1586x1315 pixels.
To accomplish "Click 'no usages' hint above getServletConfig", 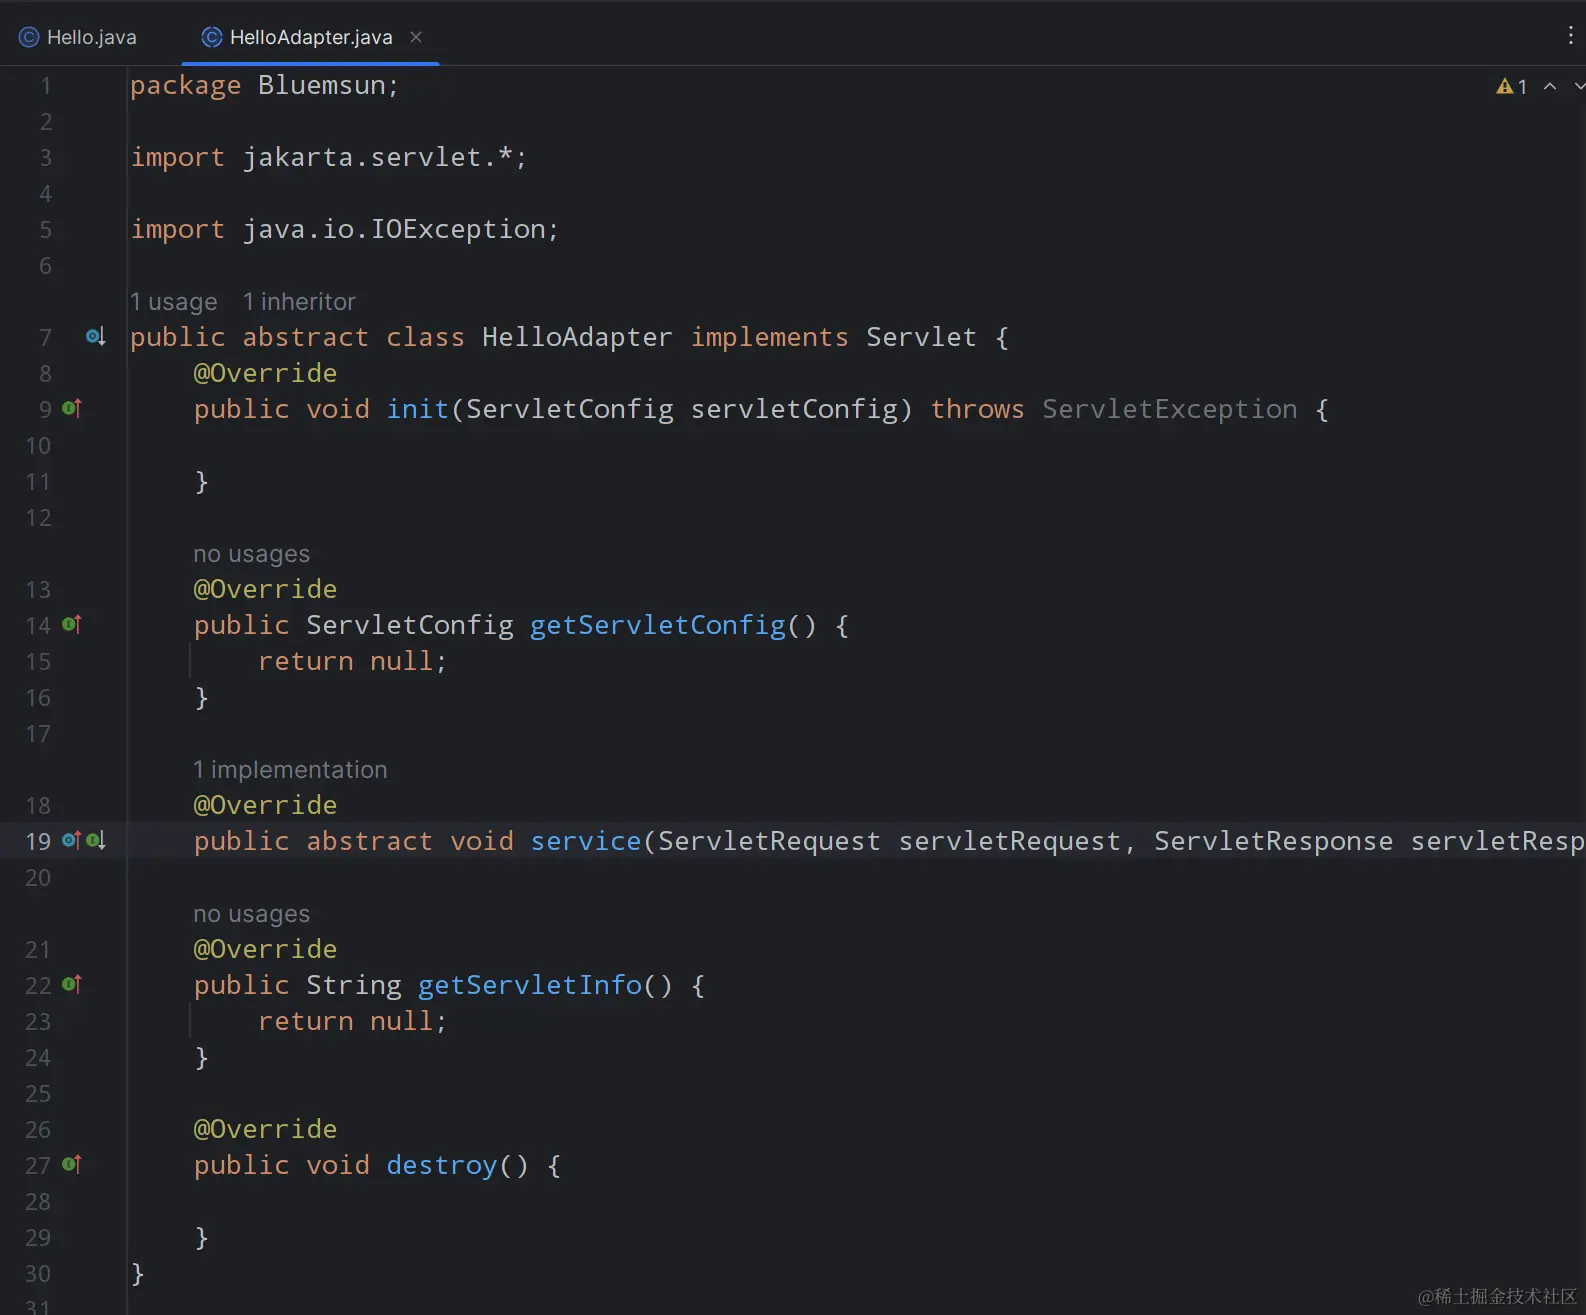I will coord(252,554).
